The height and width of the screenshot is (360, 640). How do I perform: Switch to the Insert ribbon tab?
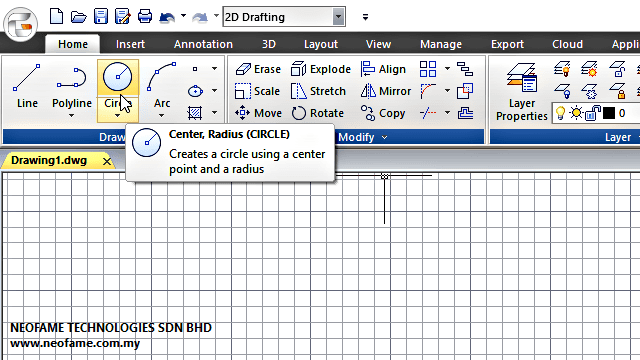pyautogui.click(x=130, y=44)
